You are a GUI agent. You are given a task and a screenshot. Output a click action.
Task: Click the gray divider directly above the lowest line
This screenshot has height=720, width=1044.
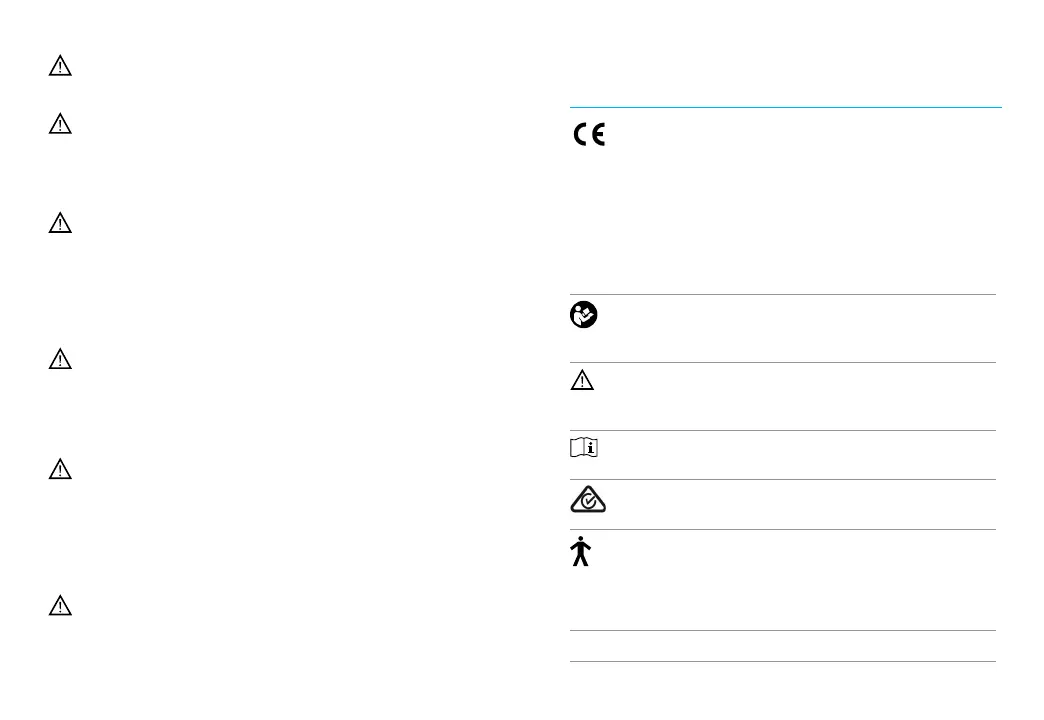click(783, 630)
